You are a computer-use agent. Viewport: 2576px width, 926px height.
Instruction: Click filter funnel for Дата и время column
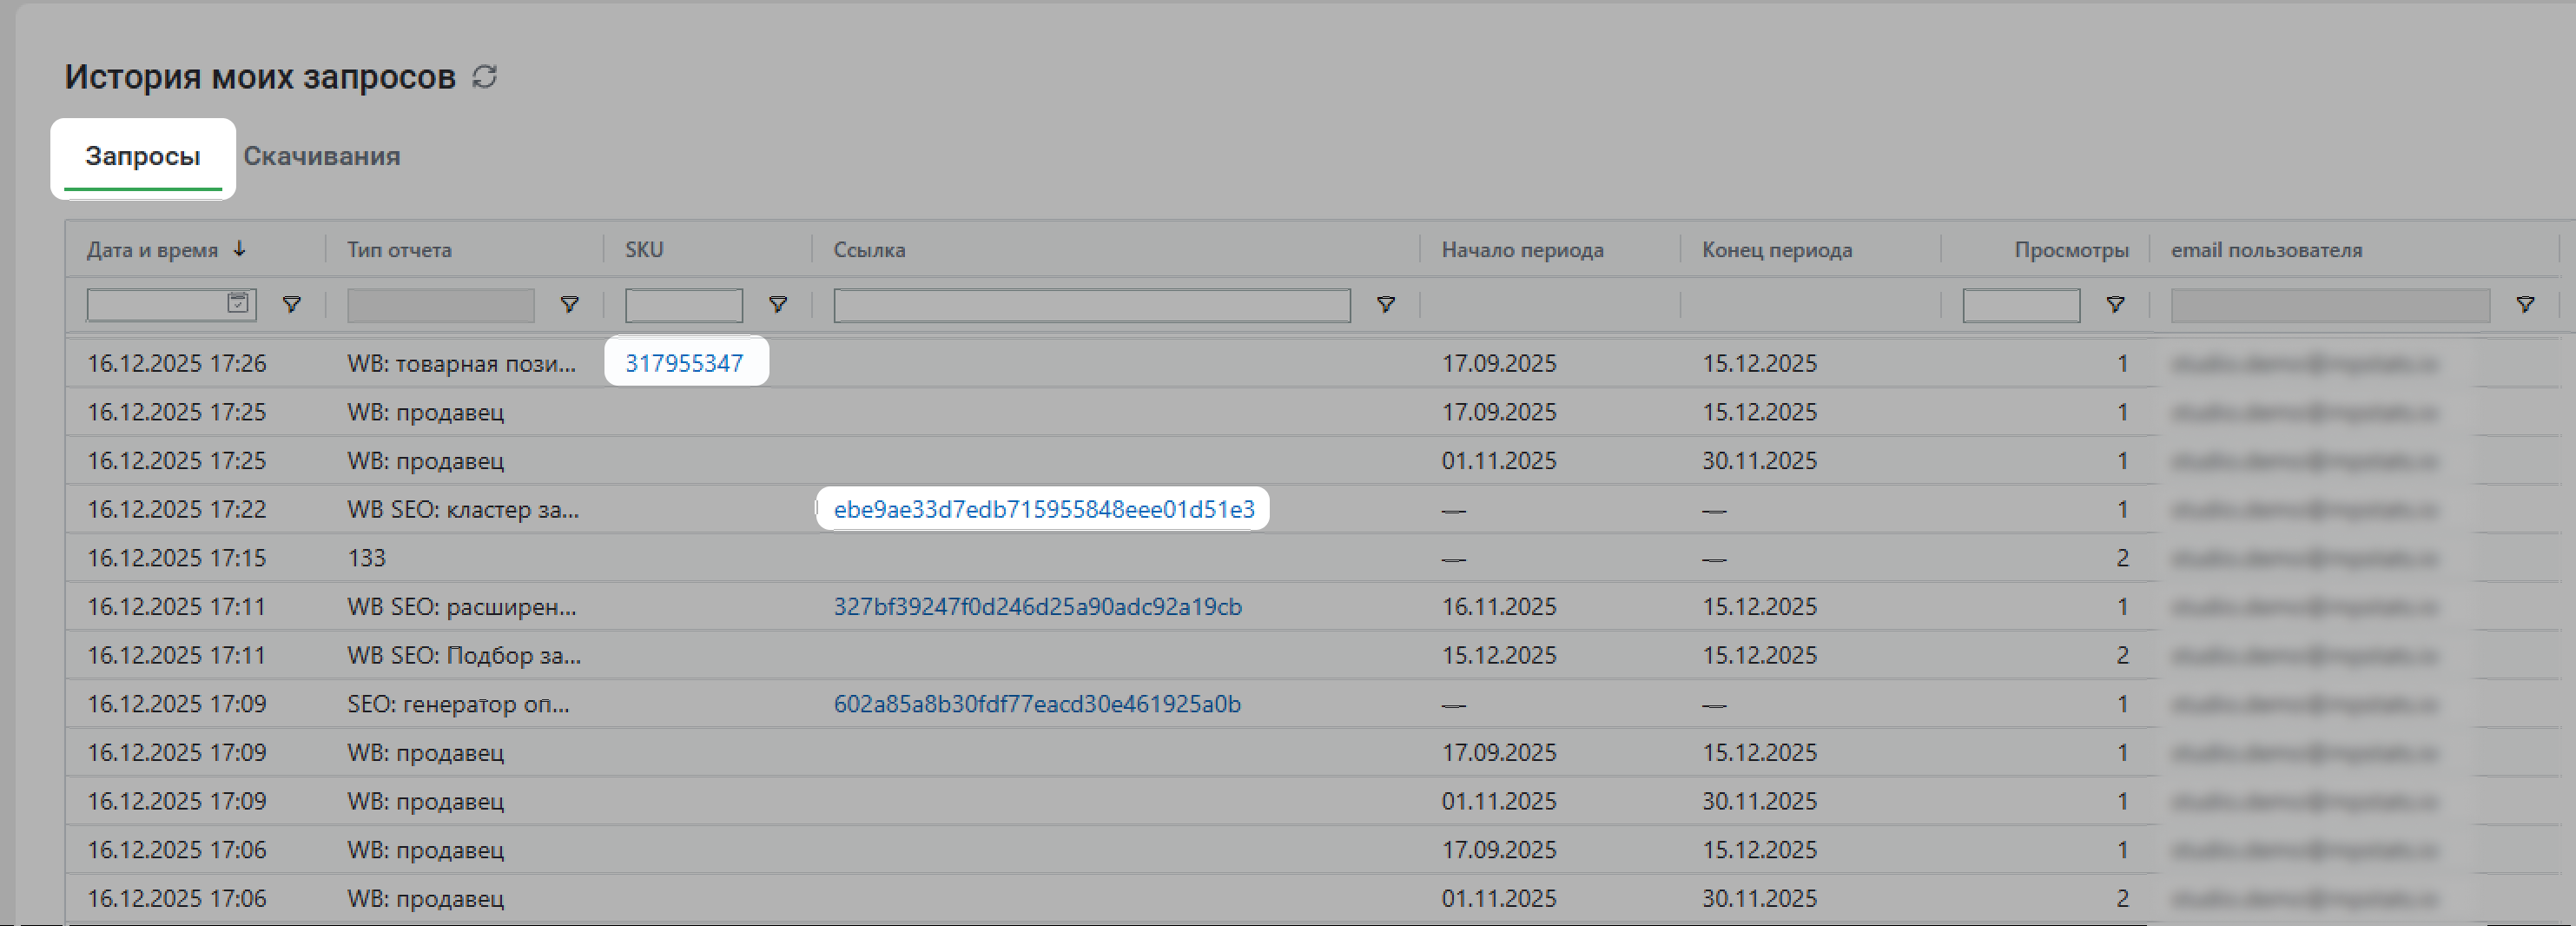pyautogui.click(x=292, y=304)
